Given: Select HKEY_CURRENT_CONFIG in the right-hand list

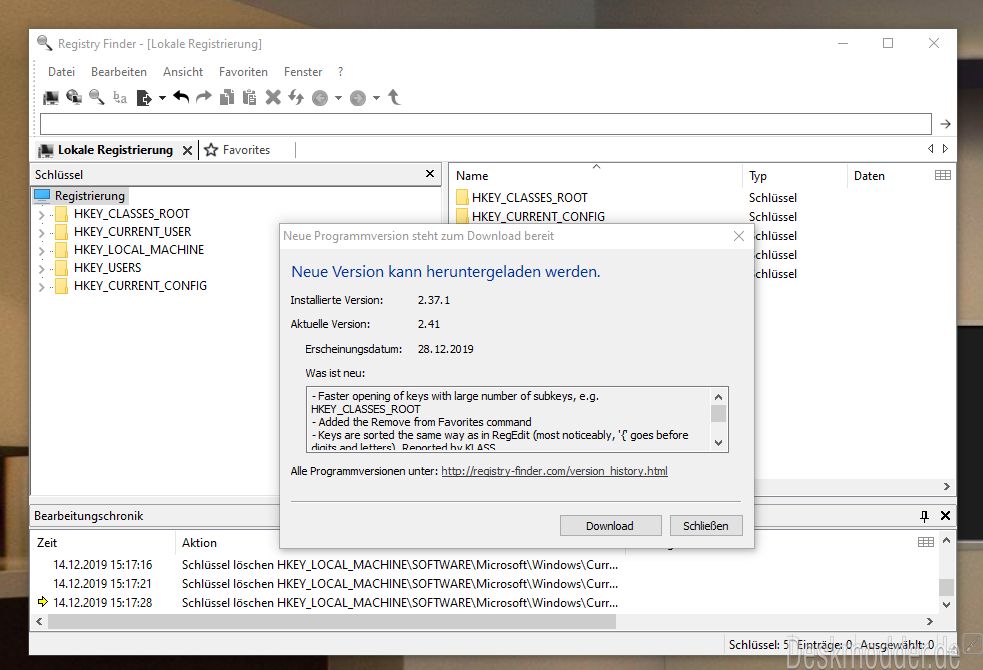Looking at the screenshot, I should click(539, 217).
